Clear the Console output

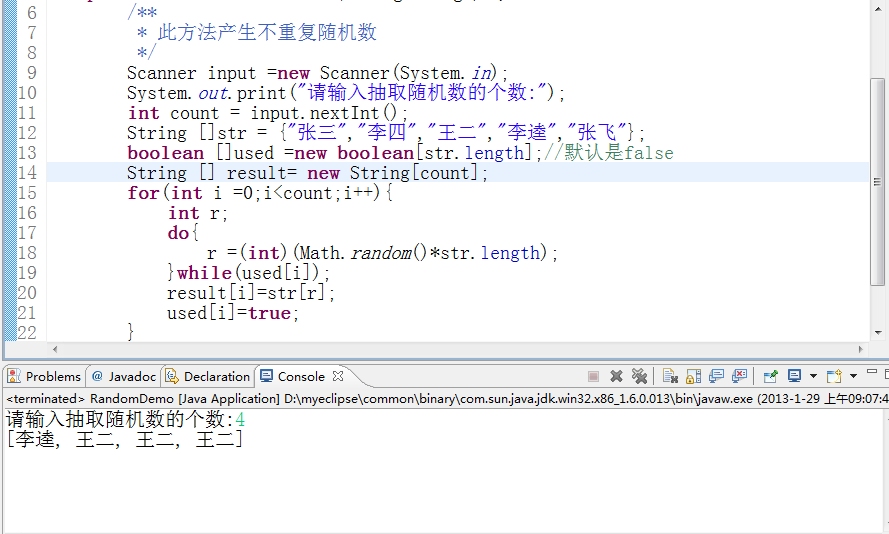coord(670,376)
